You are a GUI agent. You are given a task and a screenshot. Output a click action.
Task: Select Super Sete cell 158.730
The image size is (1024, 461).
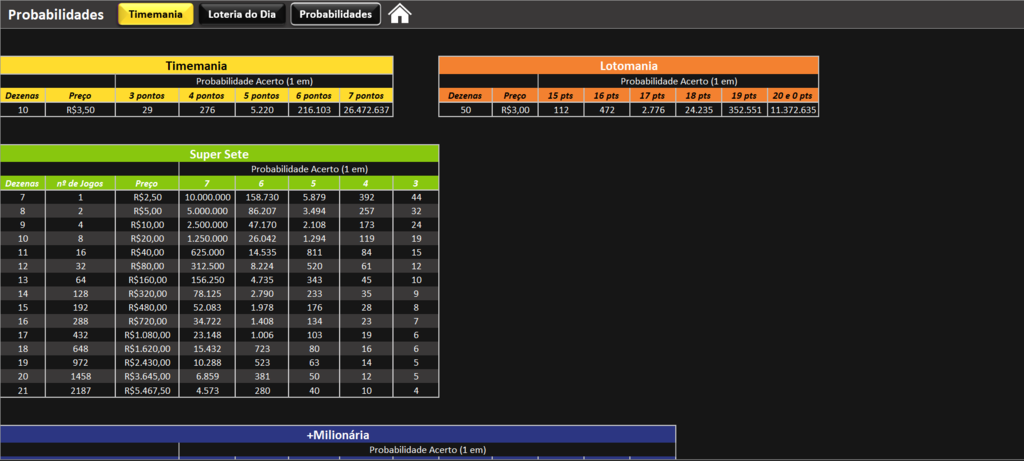pos(262,197)
